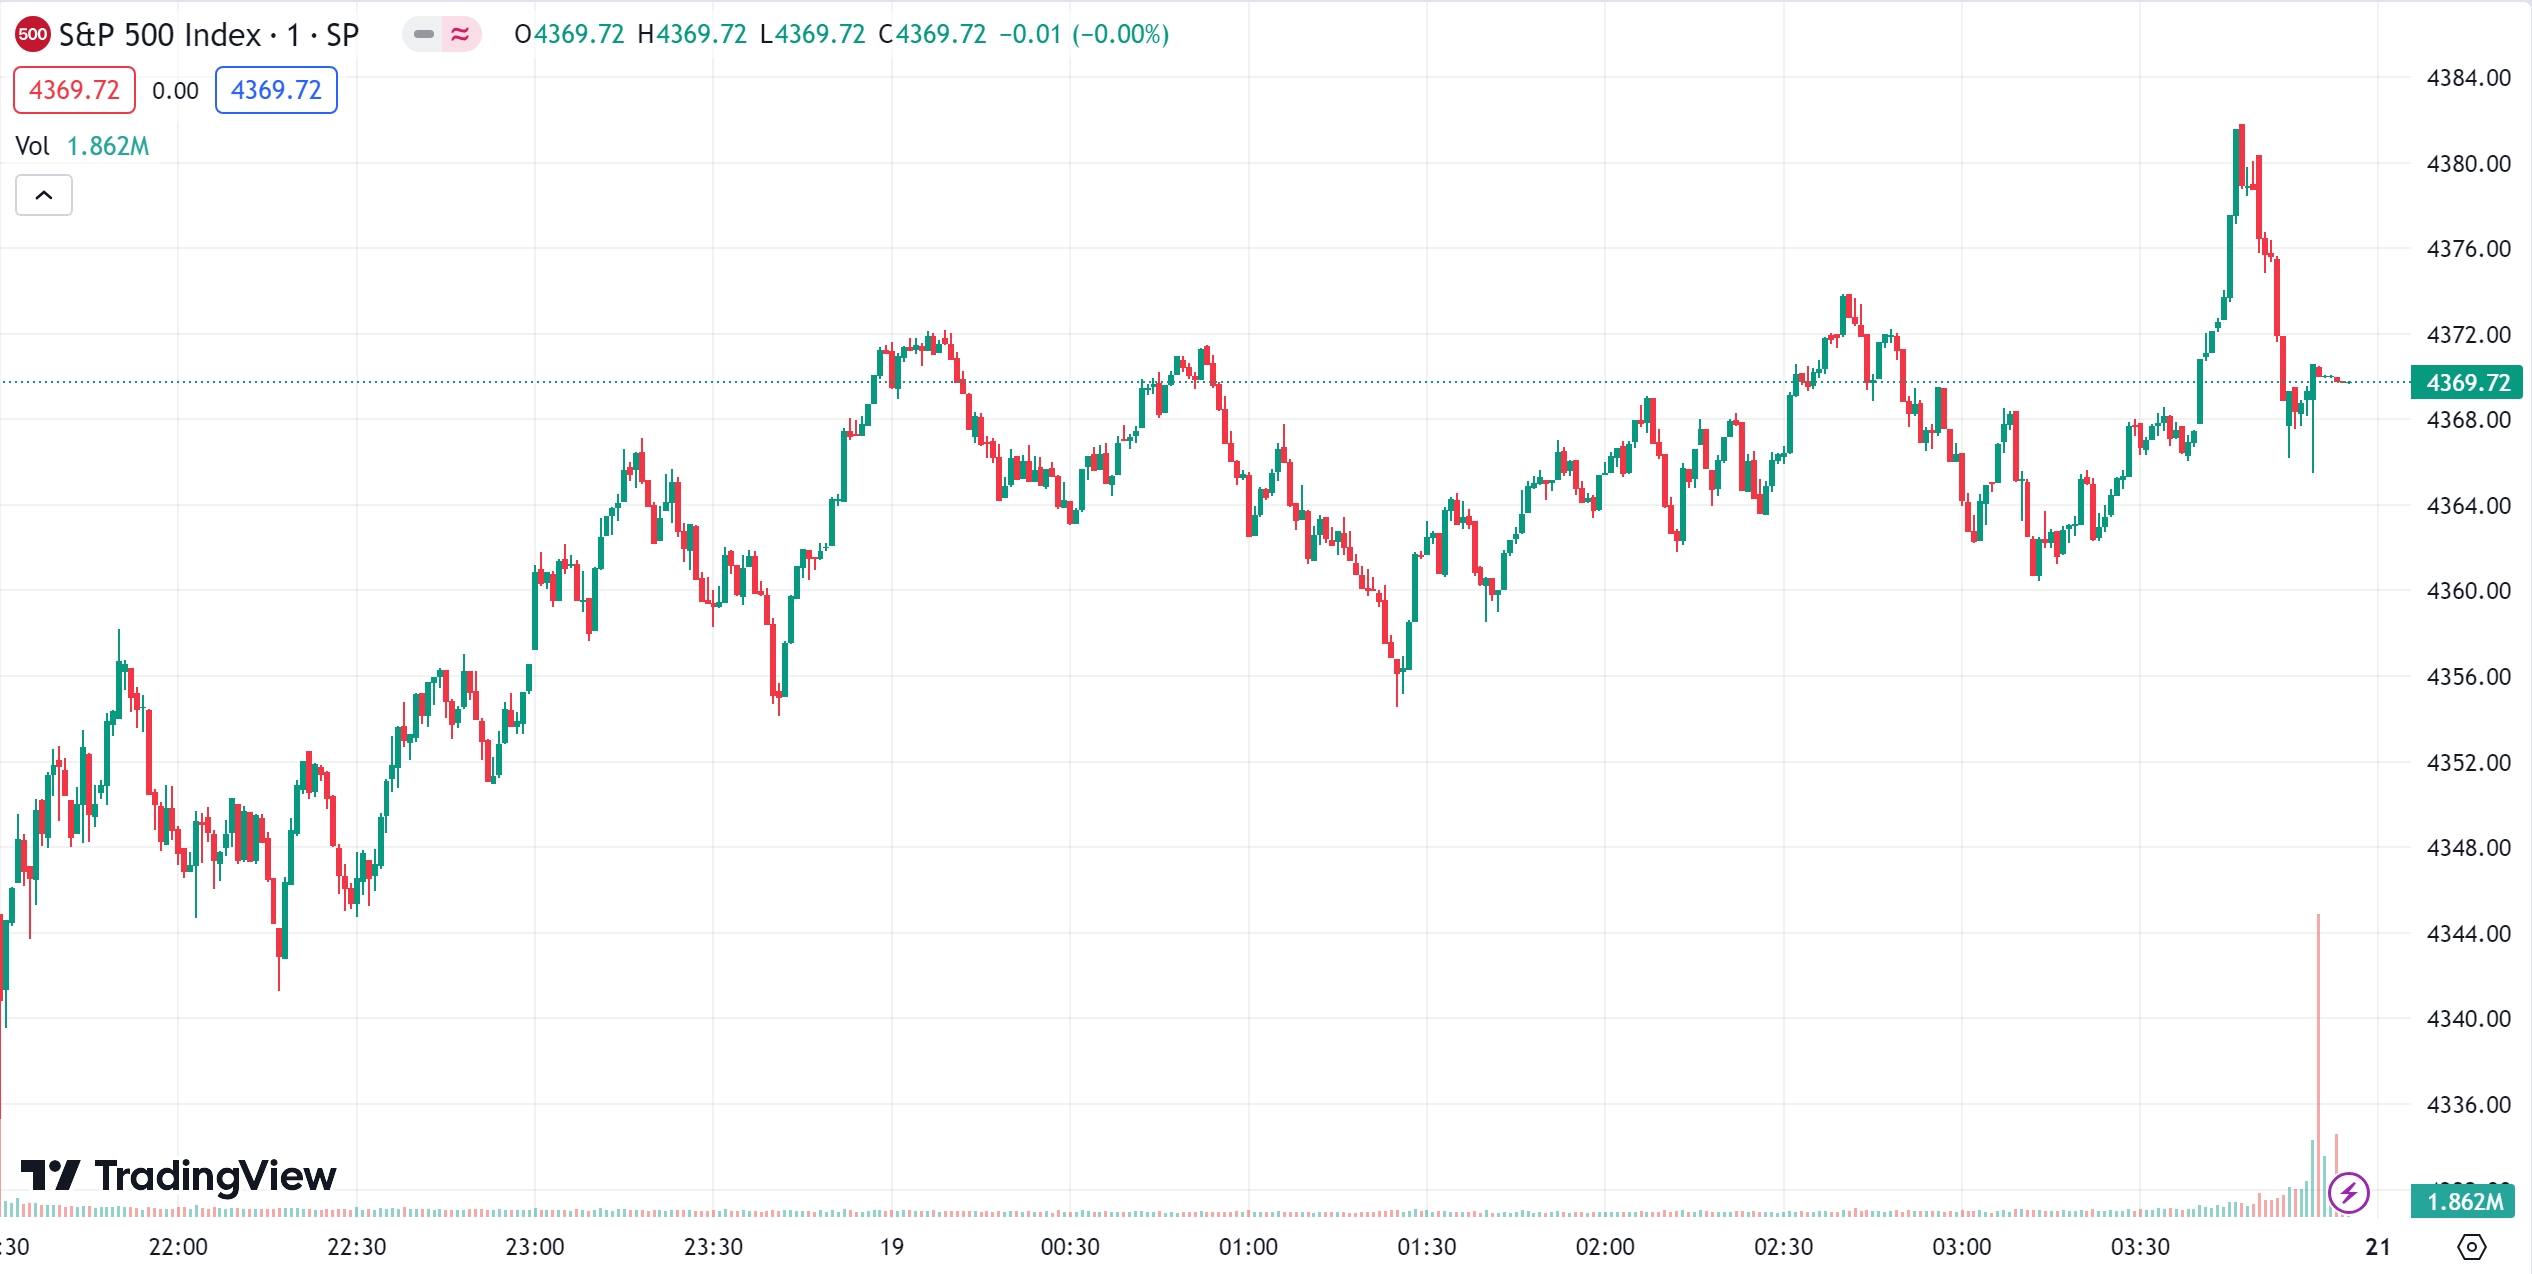Screen dimensions: 2532x1274
Task: Click the green 1.862M volume axis label
Action: 2465,1201
